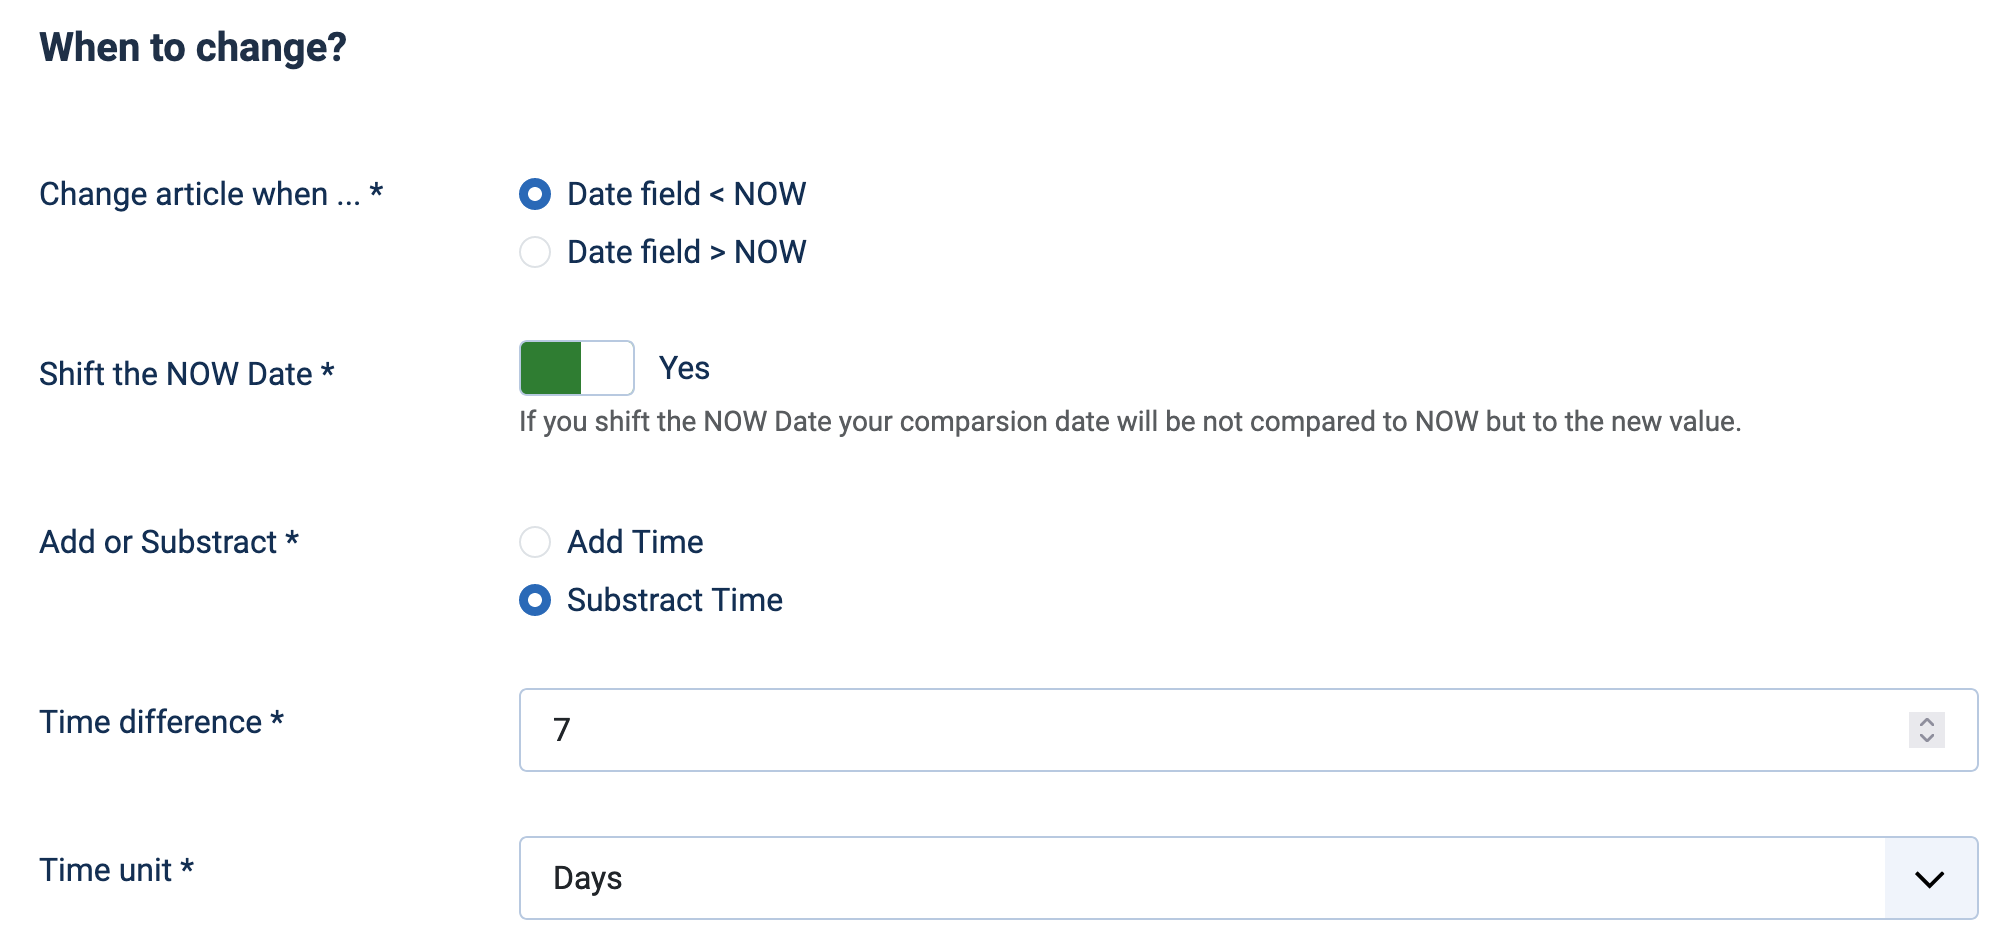Click the "Yes" text beside the switch
The image size is (2004, 938).
pos(684,368)
